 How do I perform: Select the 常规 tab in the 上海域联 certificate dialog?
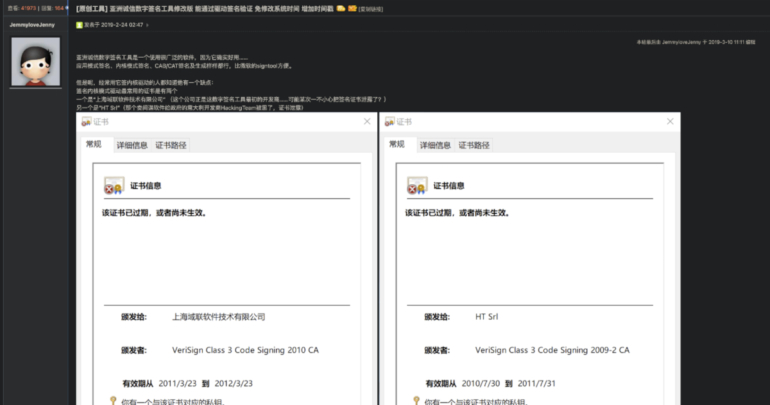pos(93,144)
